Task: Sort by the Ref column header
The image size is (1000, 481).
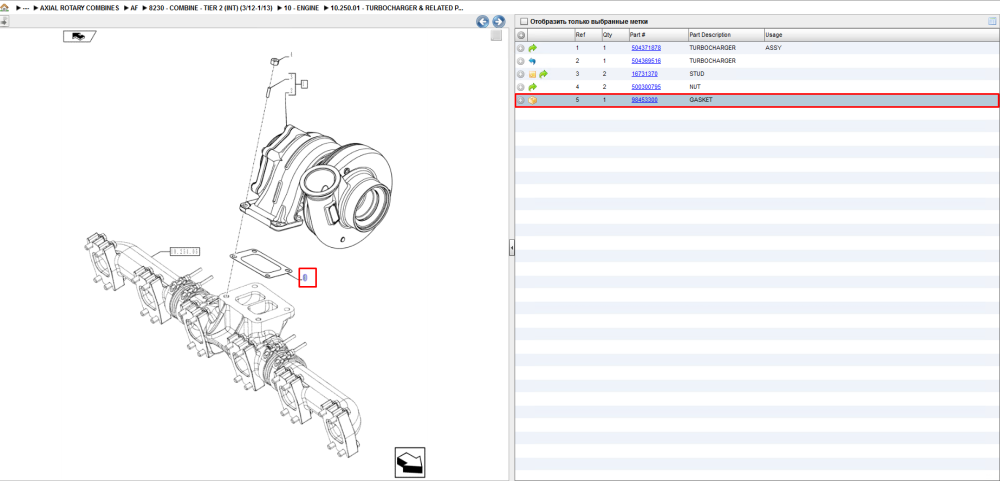Action: point(587,35)
